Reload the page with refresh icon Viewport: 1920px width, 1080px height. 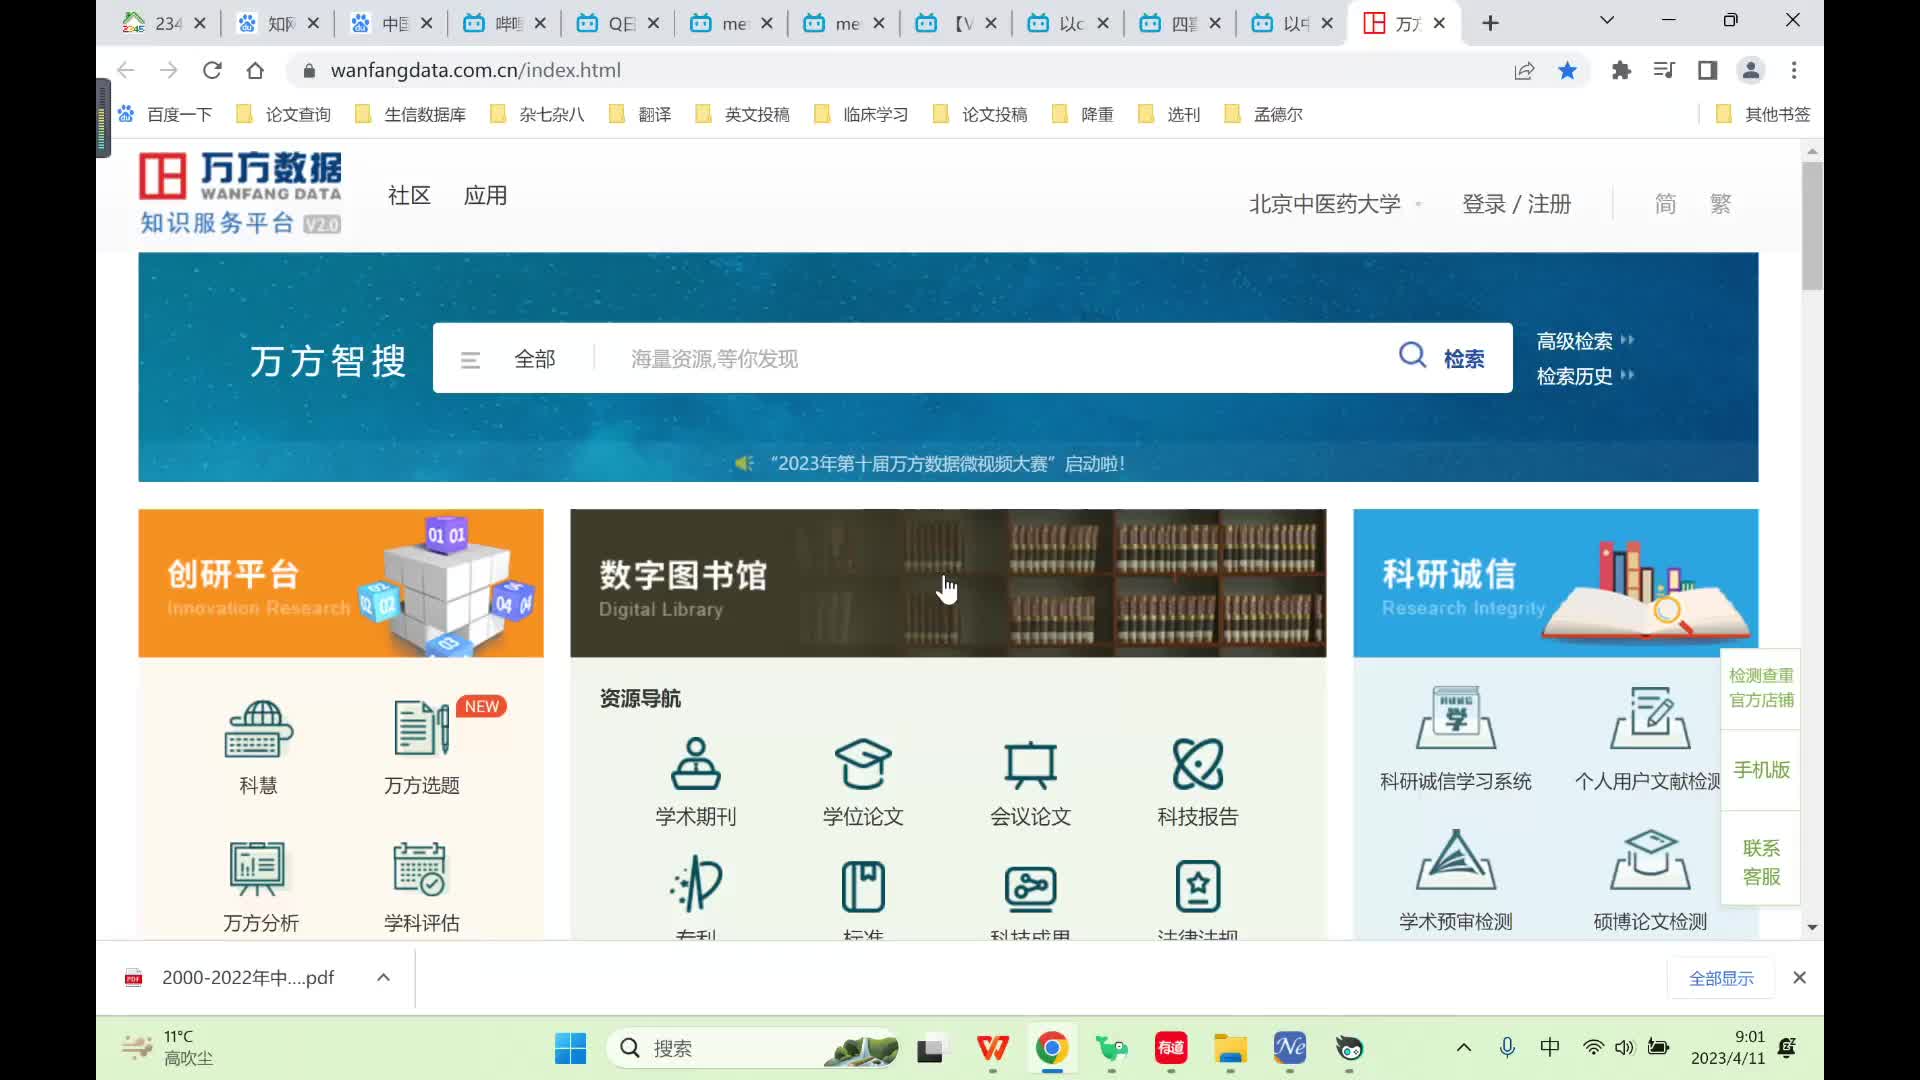pyautogui.click(x=212, y=70)
